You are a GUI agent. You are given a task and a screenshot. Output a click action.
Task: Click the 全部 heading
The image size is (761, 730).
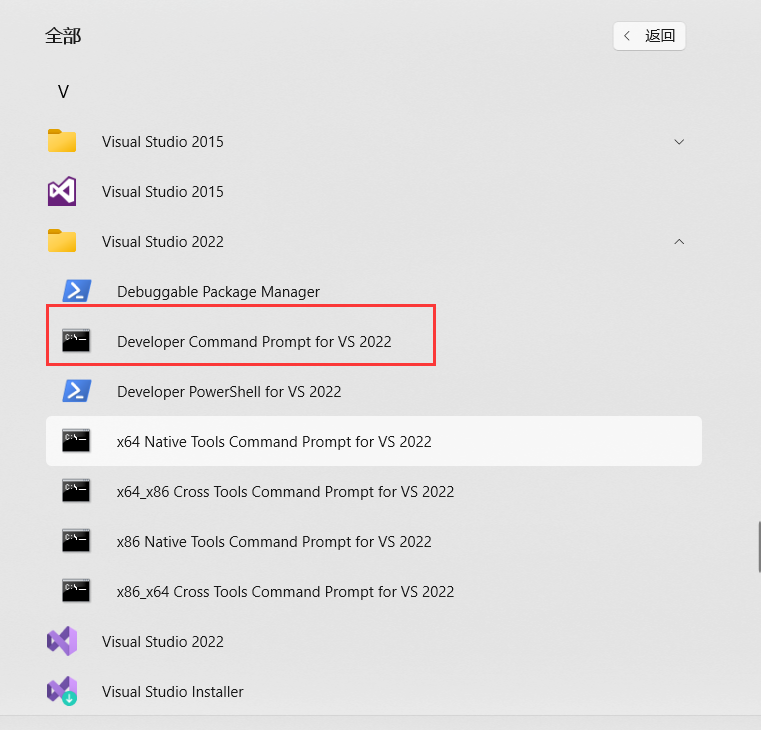(63, 36)
